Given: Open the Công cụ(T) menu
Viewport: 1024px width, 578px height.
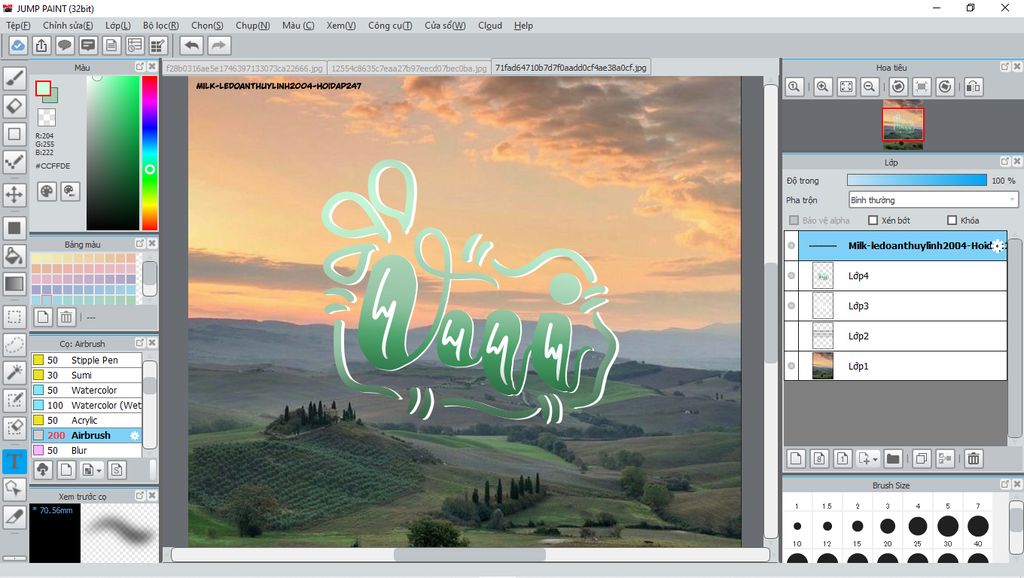Looking at the screenshot, I should point(390,25).
